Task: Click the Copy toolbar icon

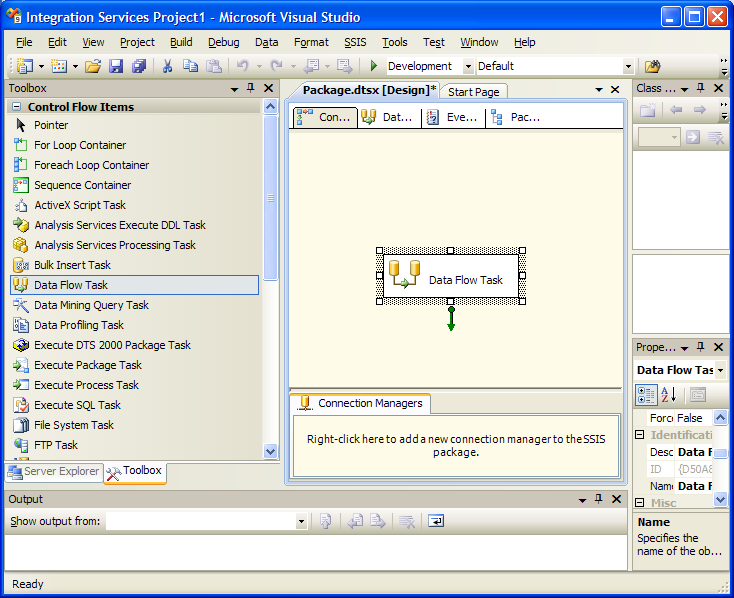Action: coord(190,66)
